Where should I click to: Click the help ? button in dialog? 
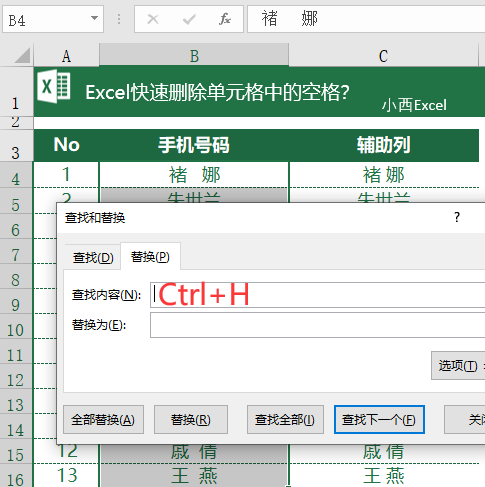(457, 217)
